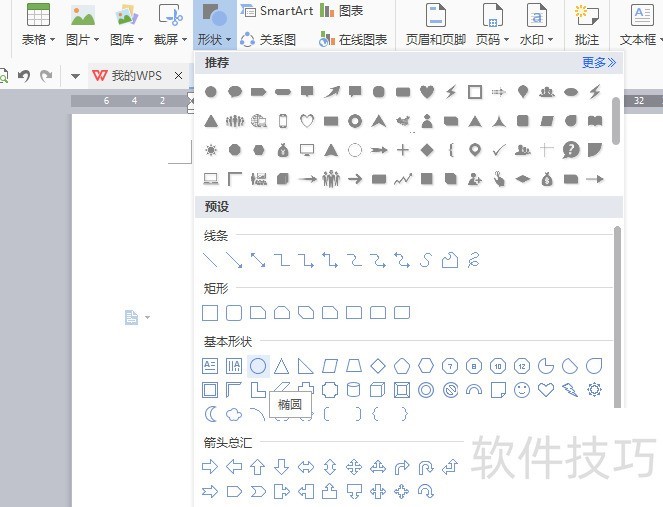Select the crescent moon shape
663x507 pixels.
[x=210, y=414]
